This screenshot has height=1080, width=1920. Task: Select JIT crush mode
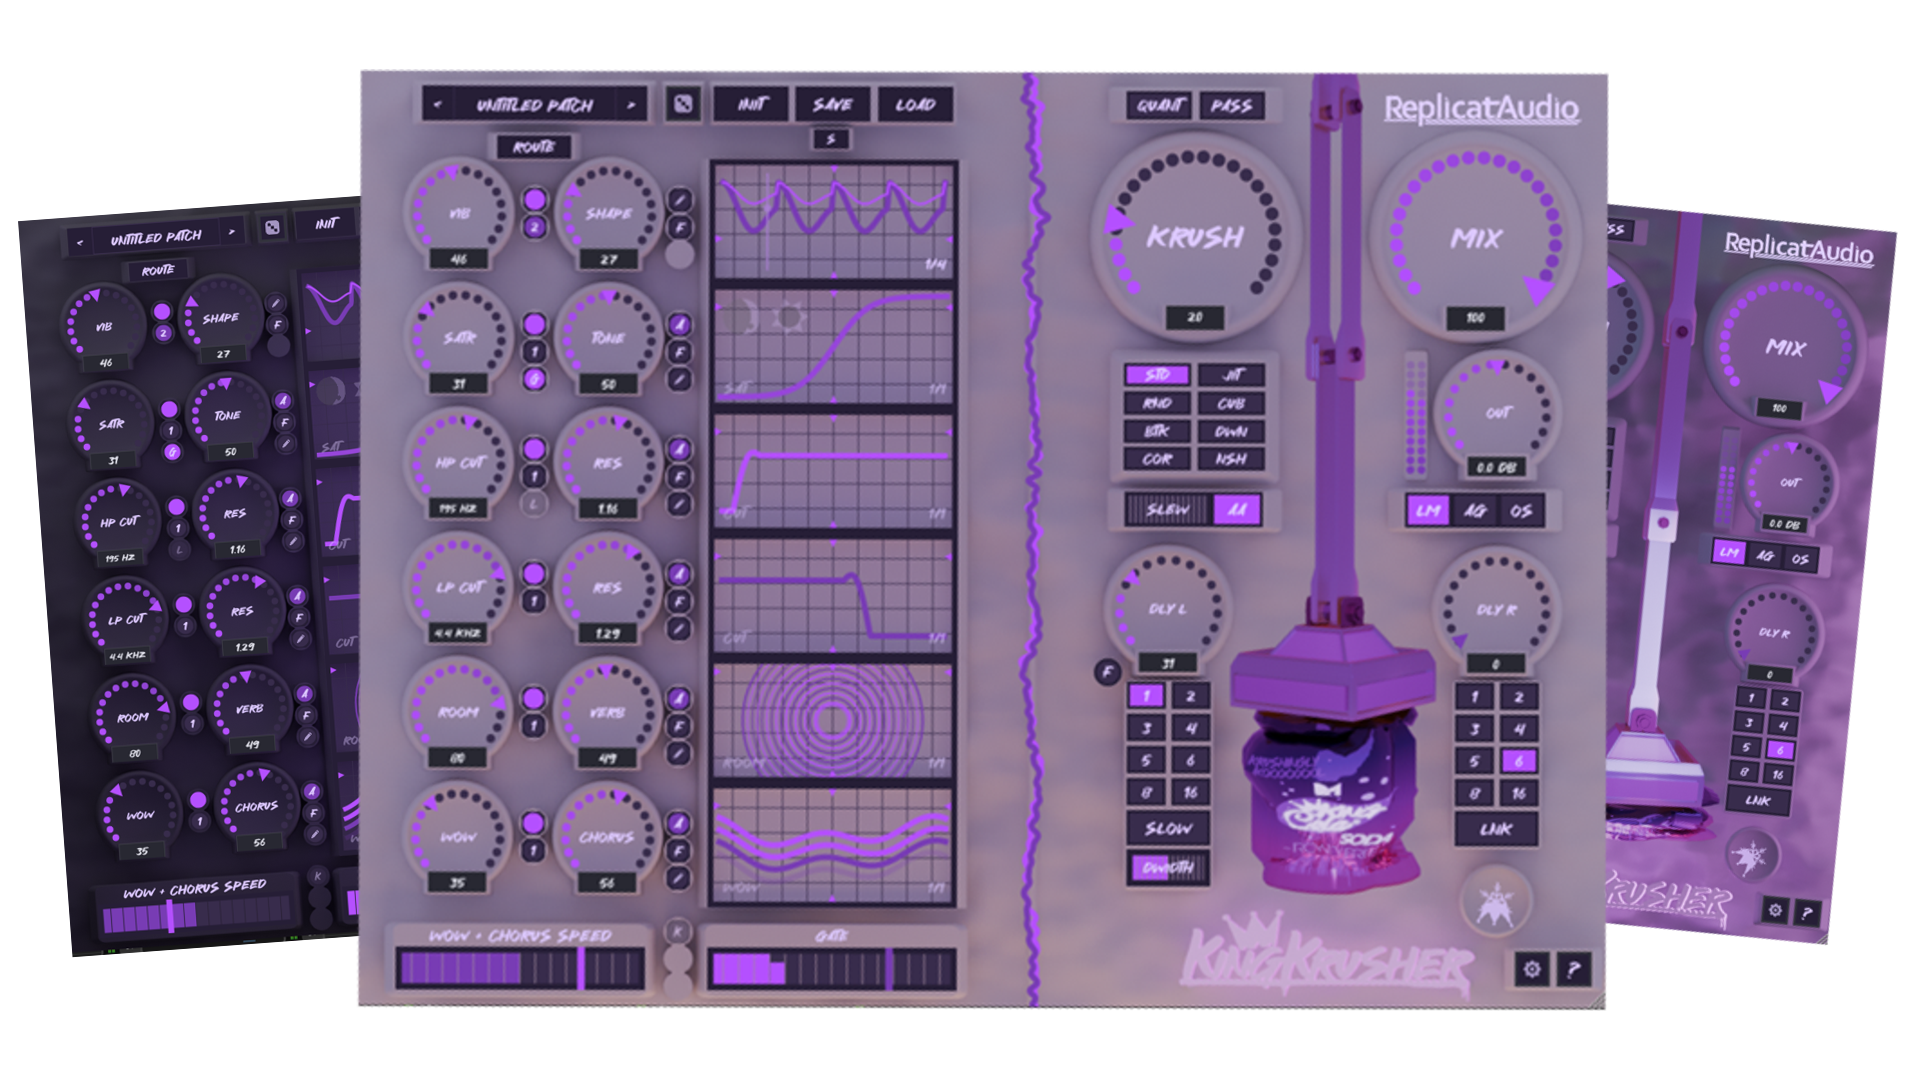pos(1232,375)
